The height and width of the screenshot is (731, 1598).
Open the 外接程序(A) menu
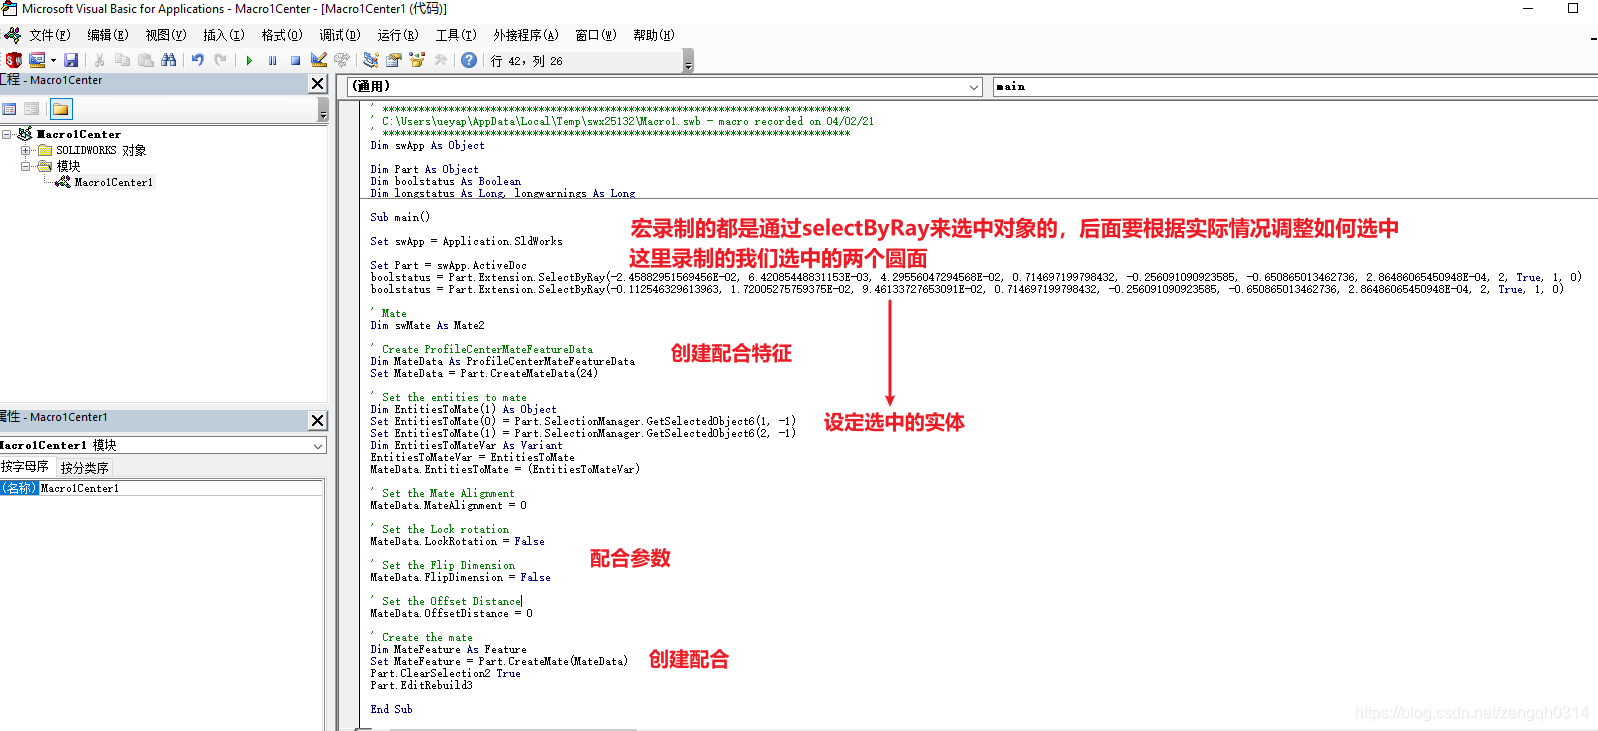[x=525, y=35]
